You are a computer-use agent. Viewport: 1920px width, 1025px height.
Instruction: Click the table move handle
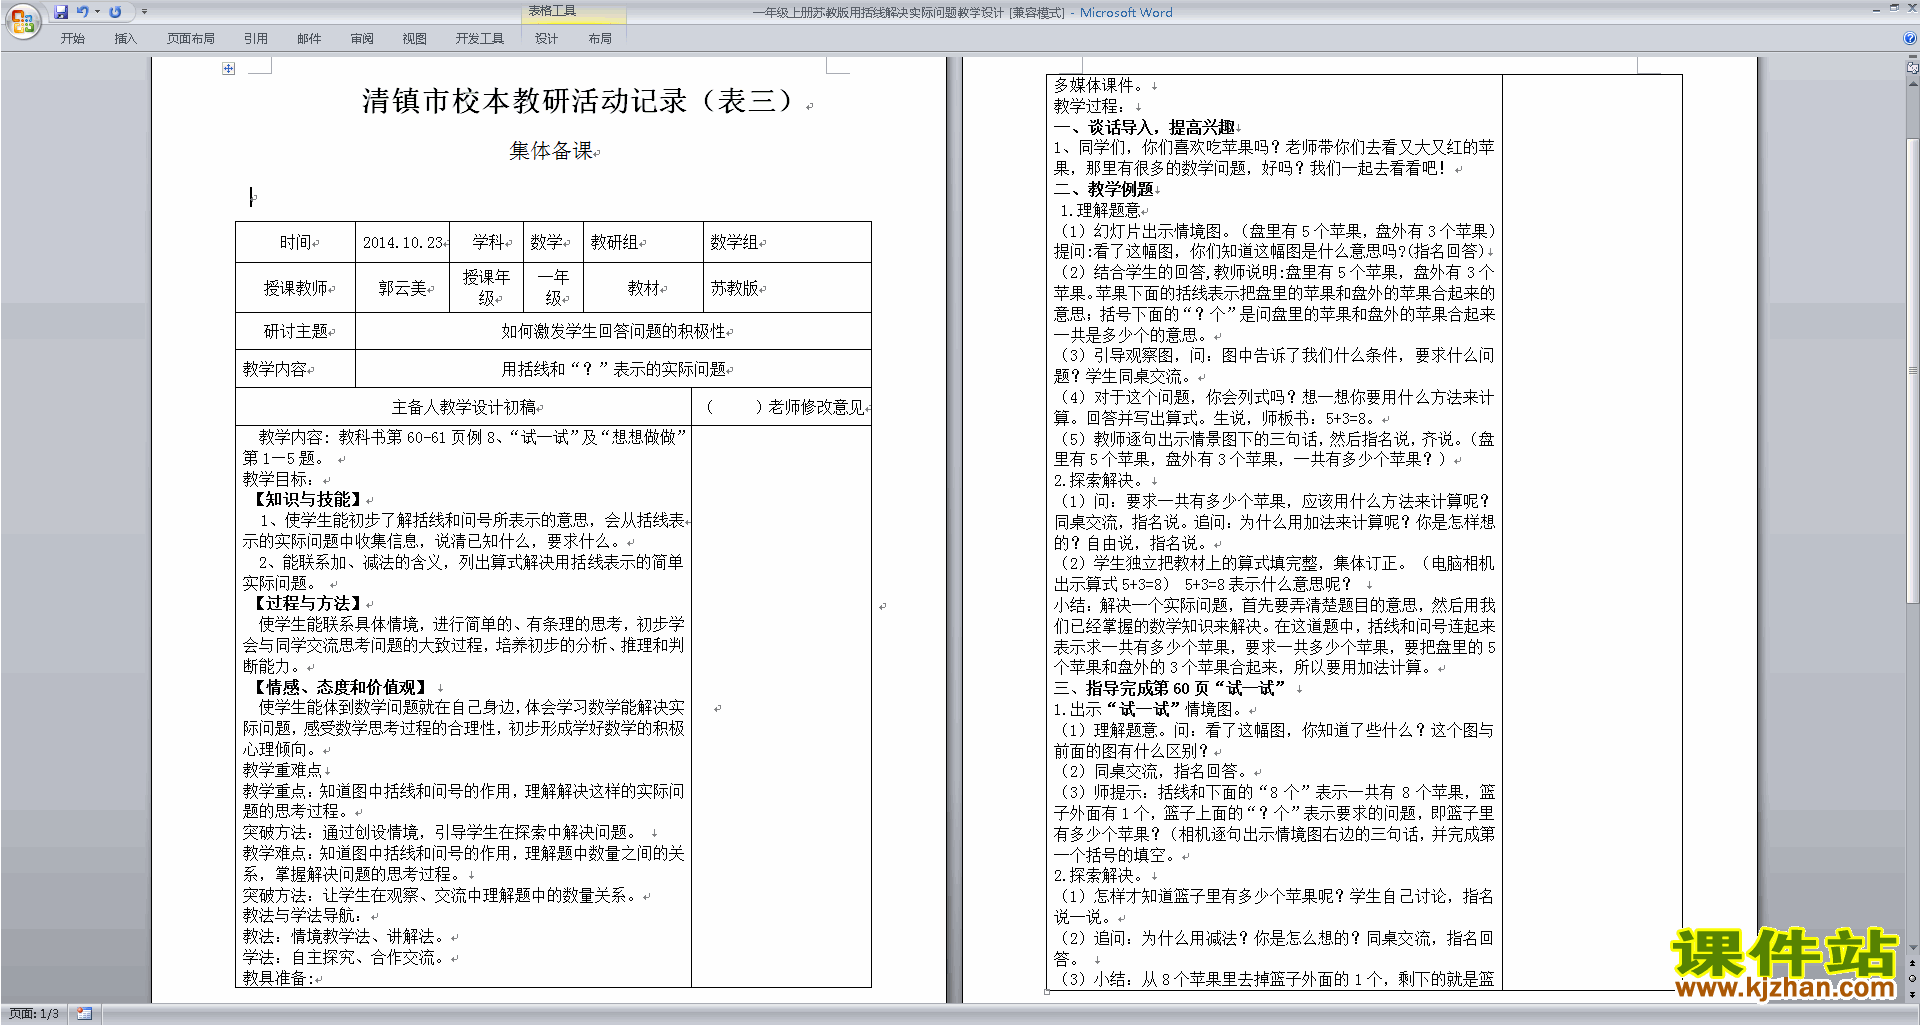click(229, 69)
